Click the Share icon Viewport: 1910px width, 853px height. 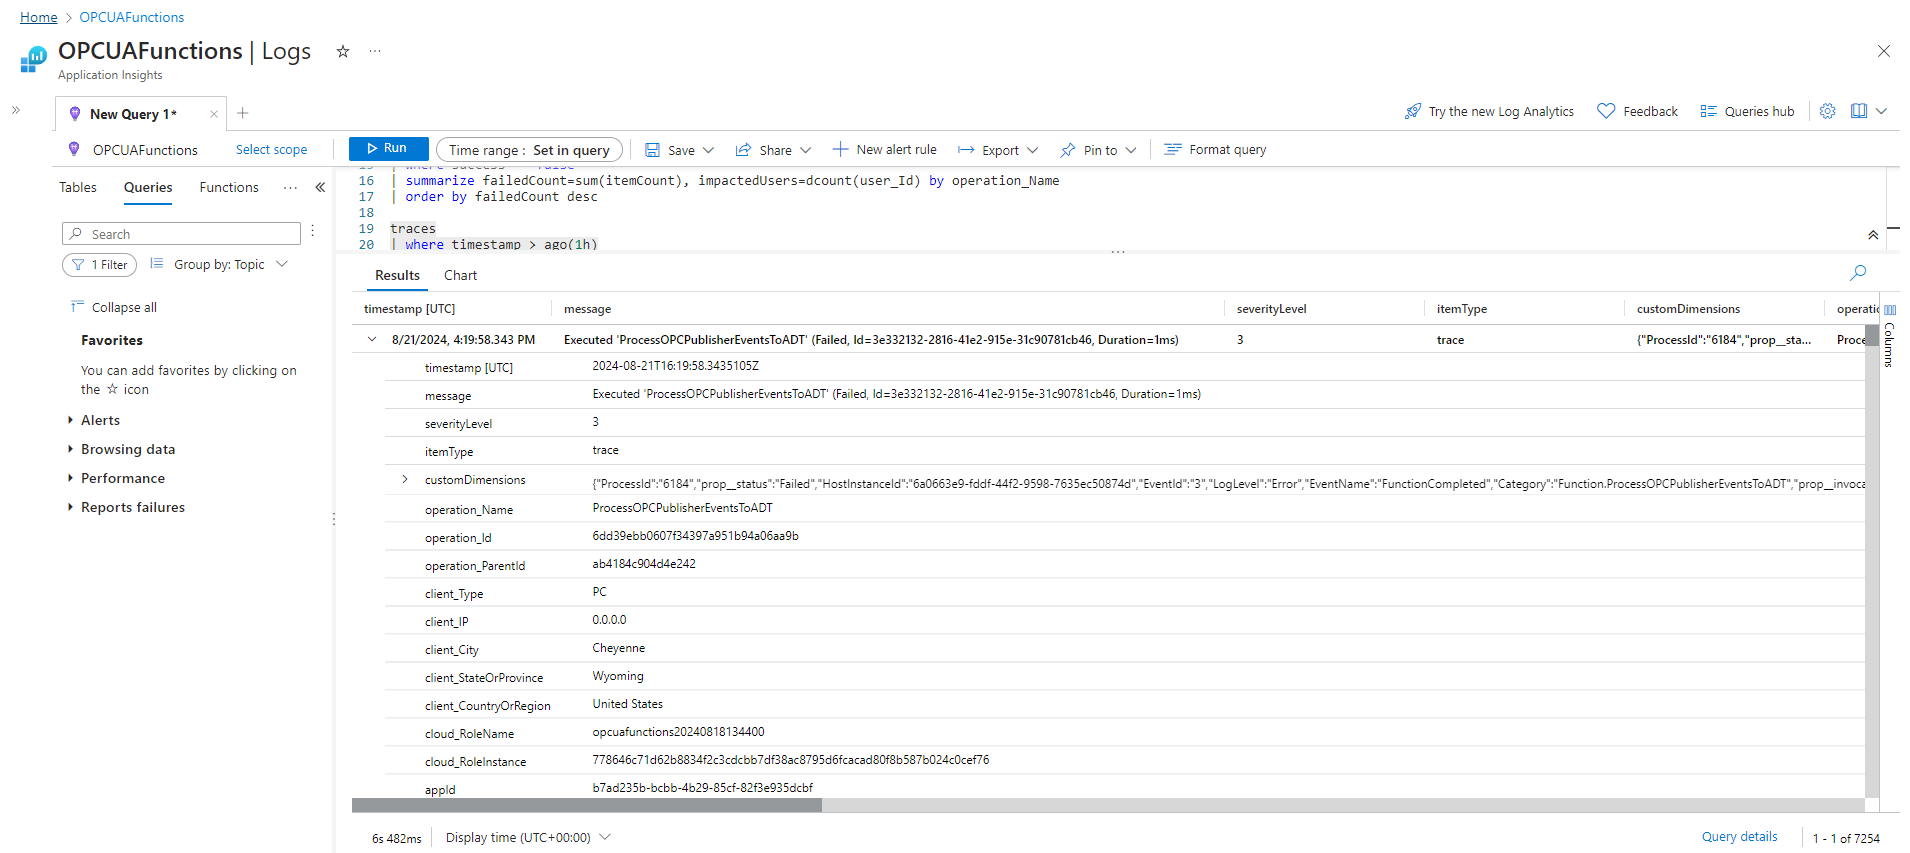[743, 150]
